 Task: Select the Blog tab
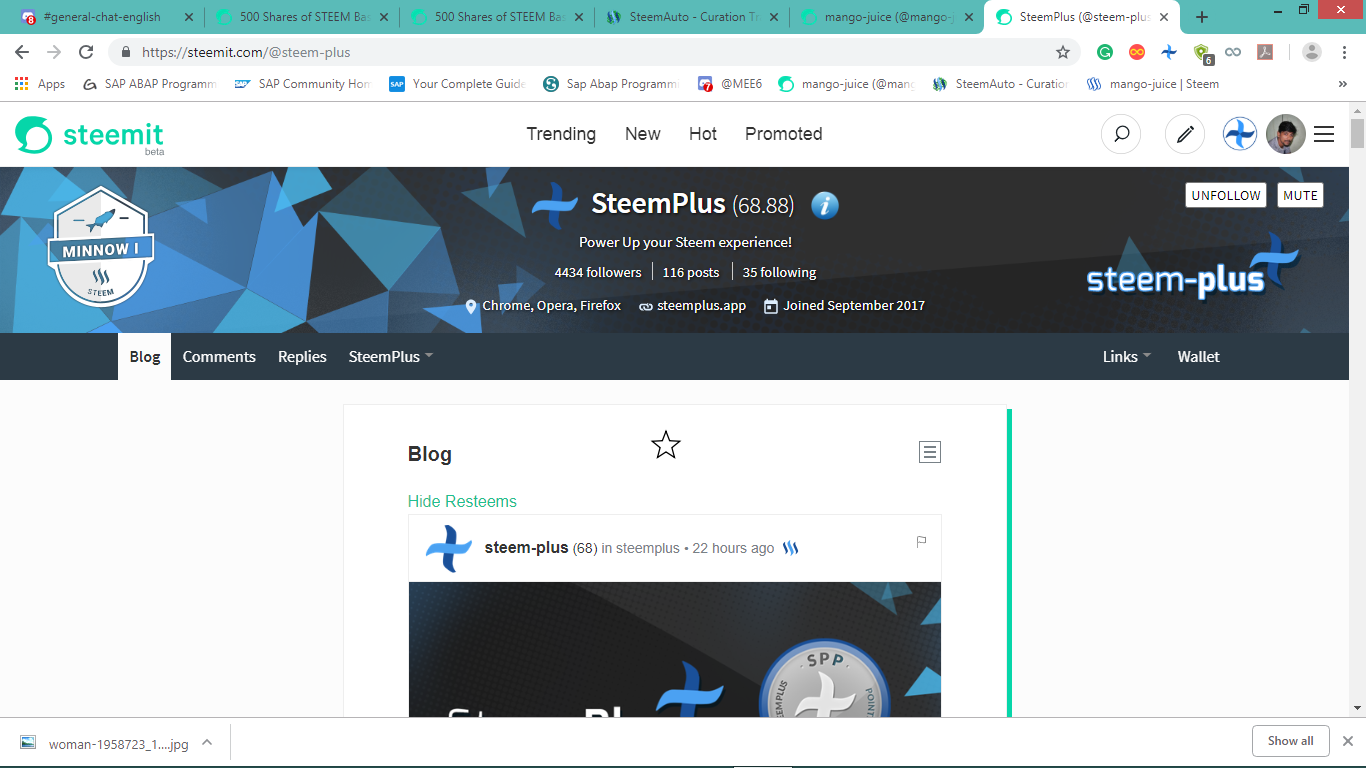145,357
